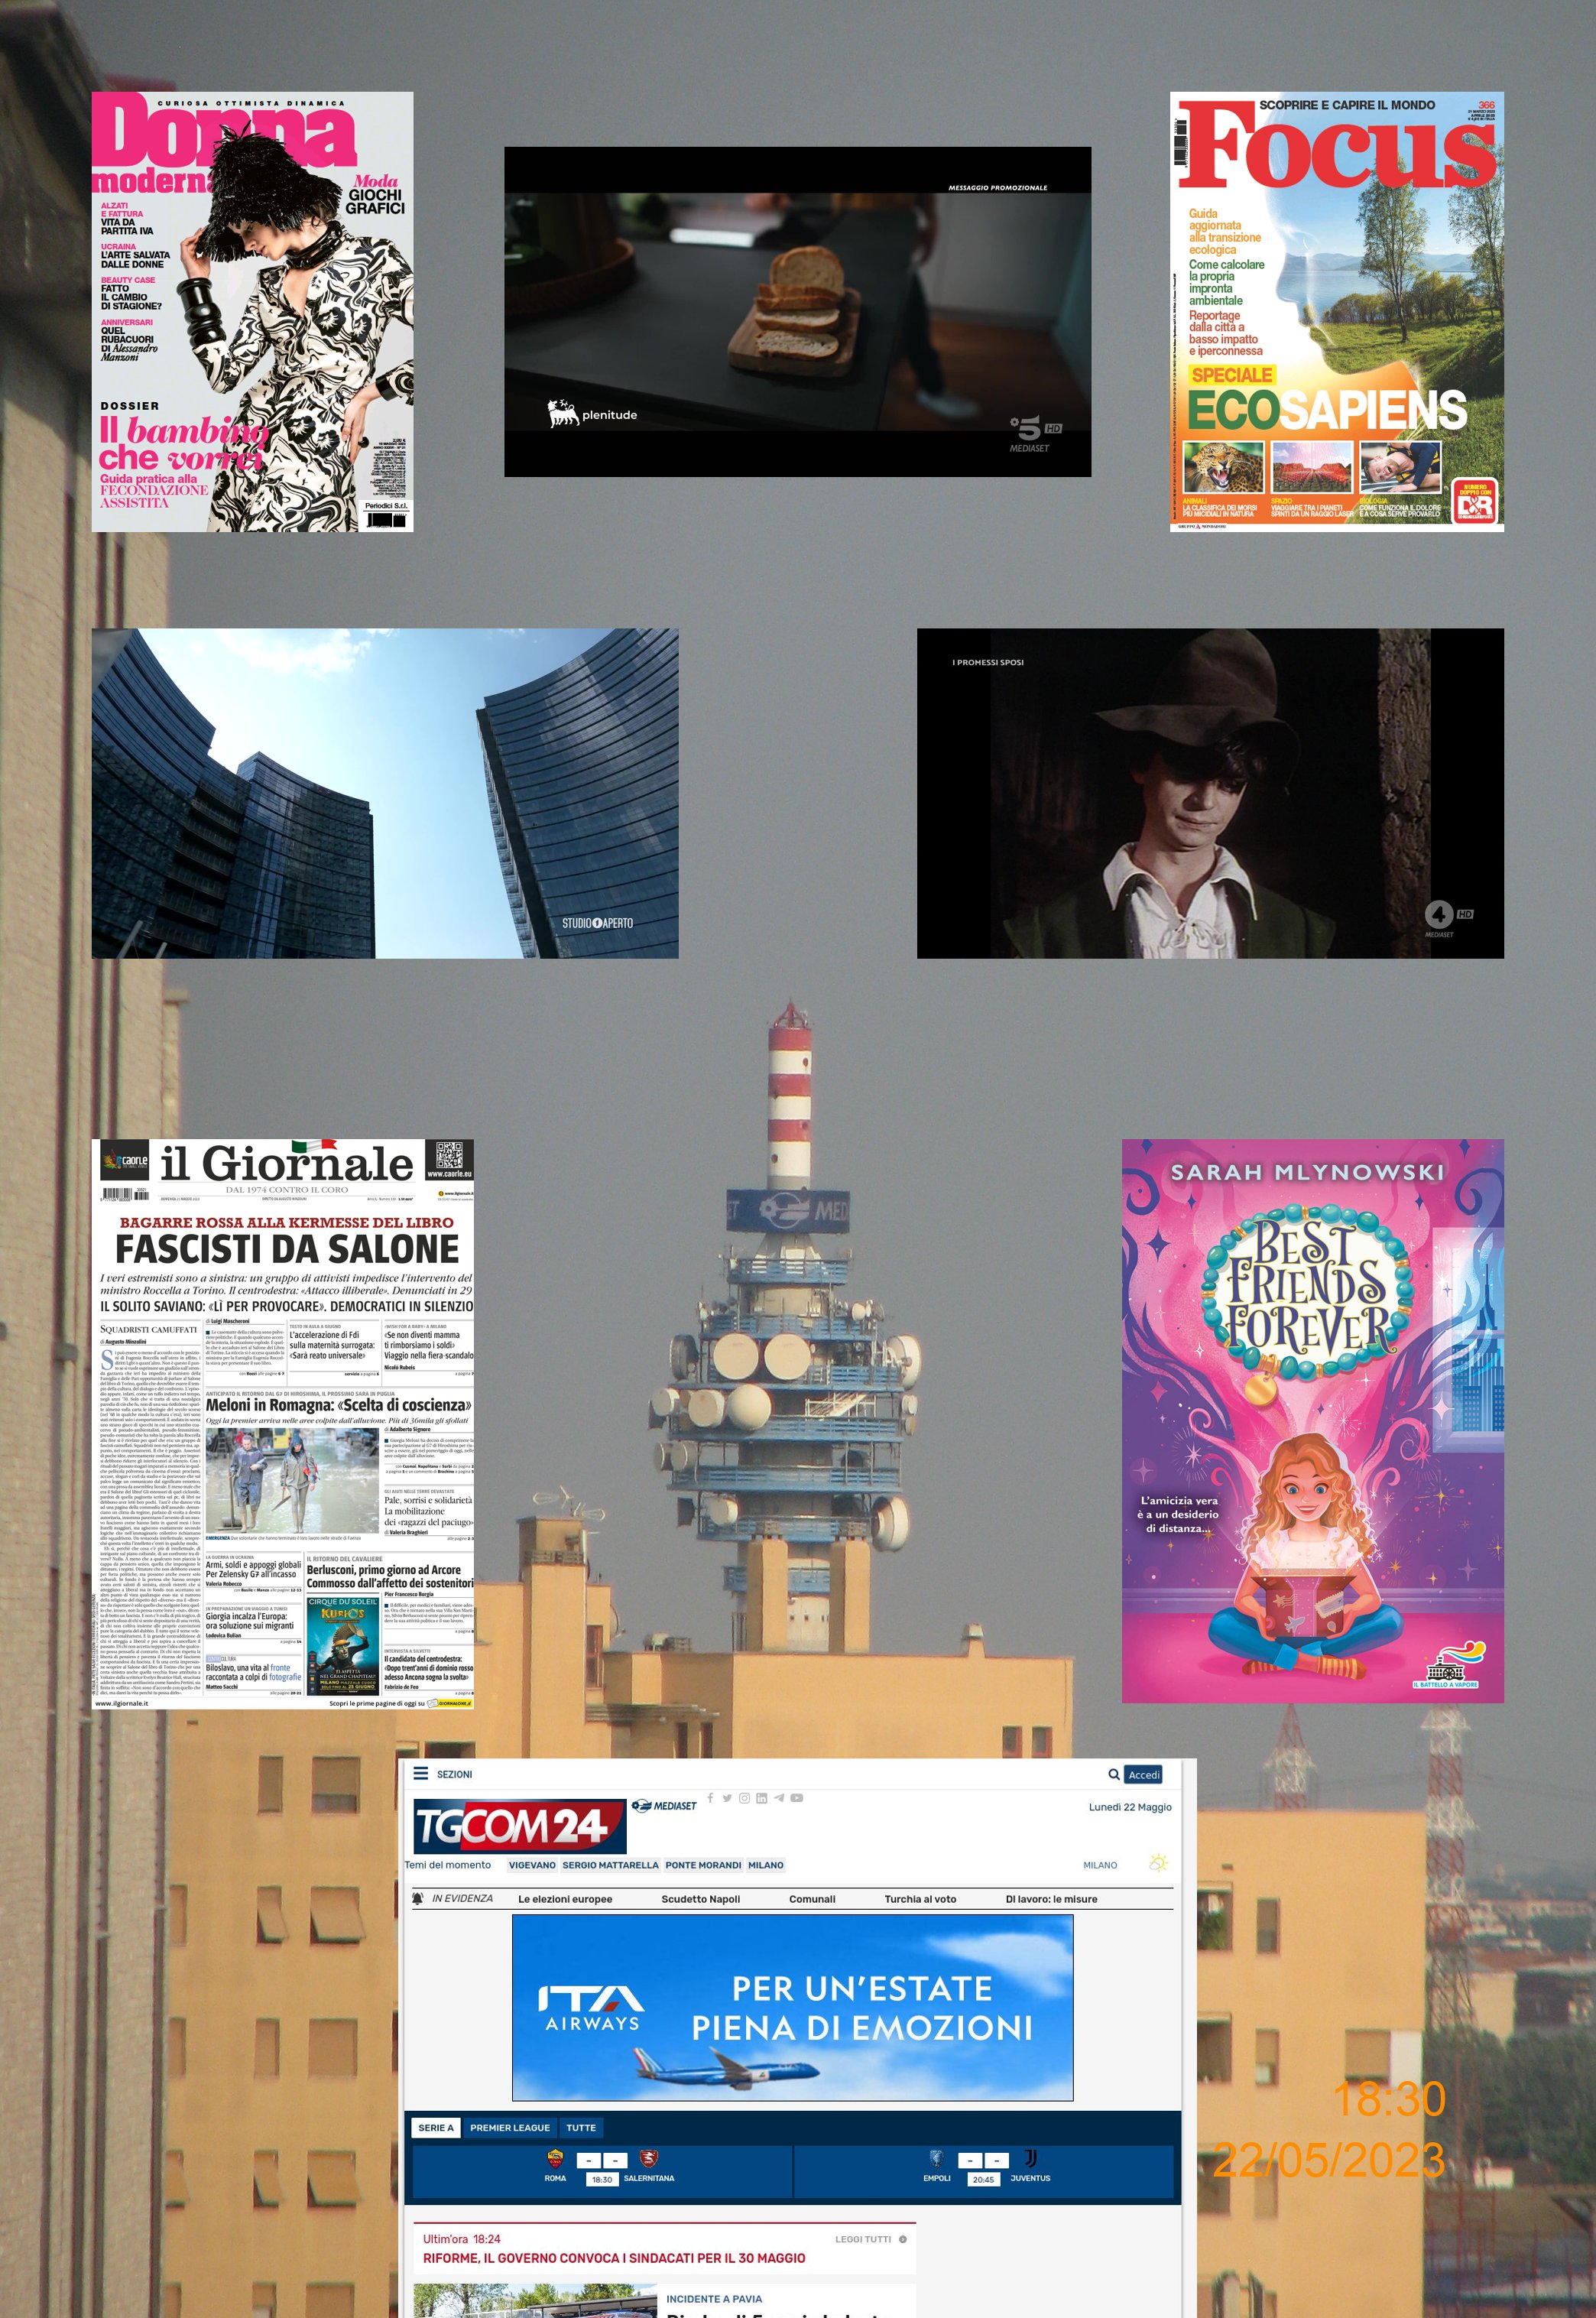Switch to the Tutte matches tab
The width and height of the screenshot is (1596, 2318).
click(580, 2127)
